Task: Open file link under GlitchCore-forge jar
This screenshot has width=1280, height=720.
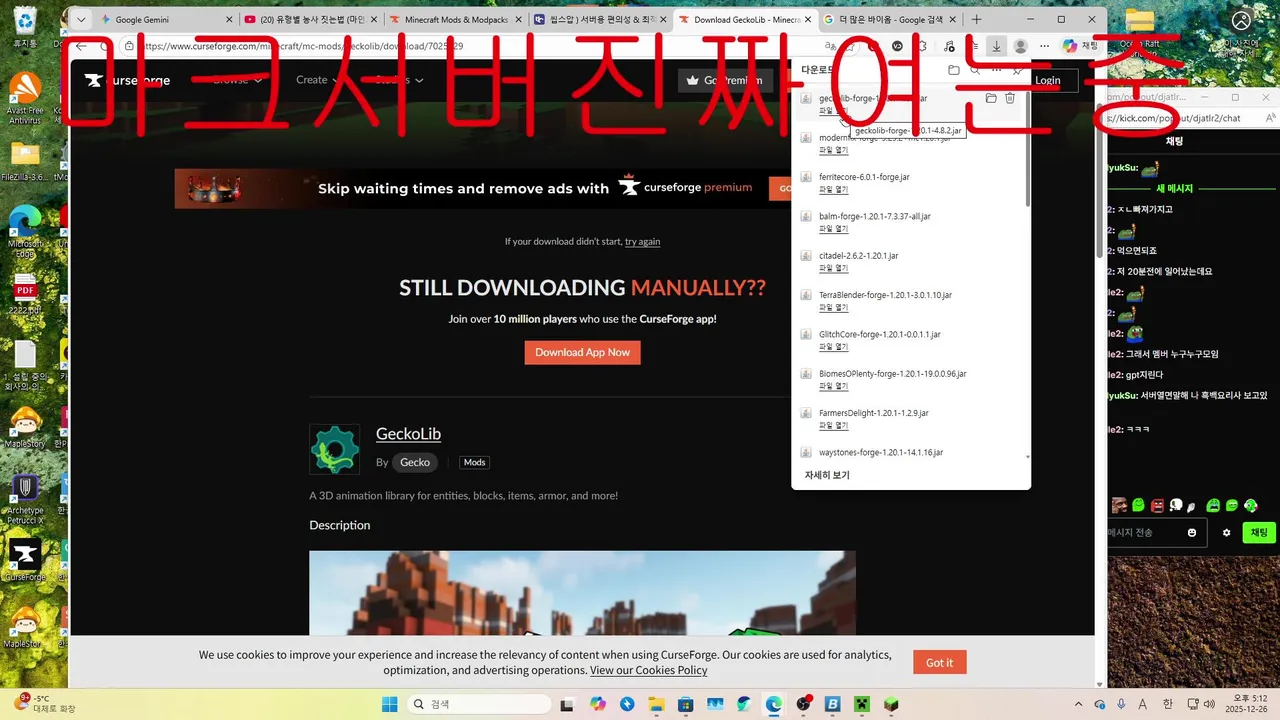Action: (833, 346)
